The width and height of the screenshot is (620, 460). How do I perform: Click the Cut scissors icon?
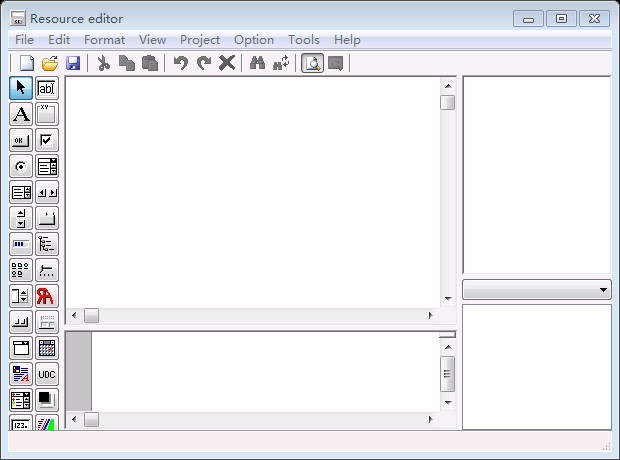point(102,63)
